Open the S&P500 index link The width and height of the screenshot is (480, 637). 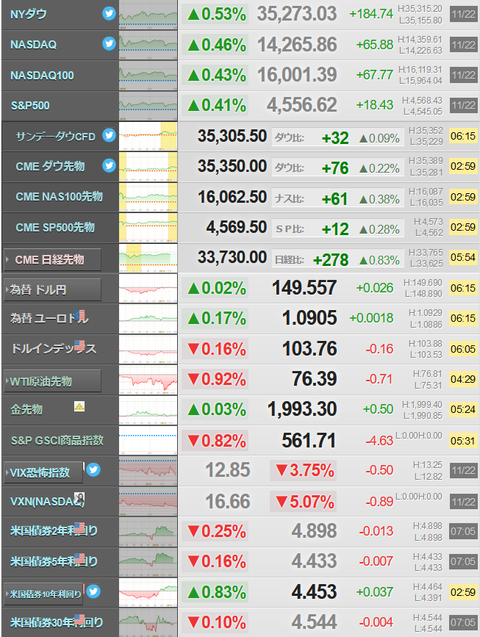[30, 106]
